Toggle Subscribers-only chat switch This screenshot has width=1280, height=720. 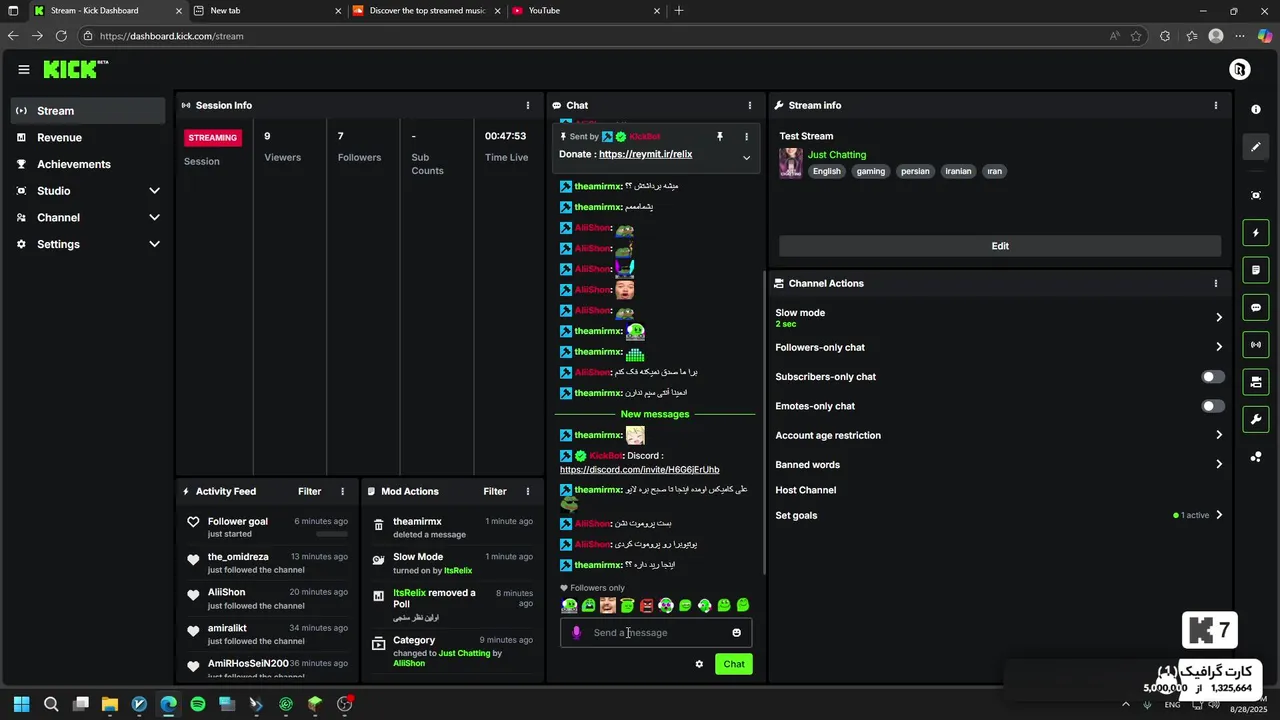tap(1213, 377)
